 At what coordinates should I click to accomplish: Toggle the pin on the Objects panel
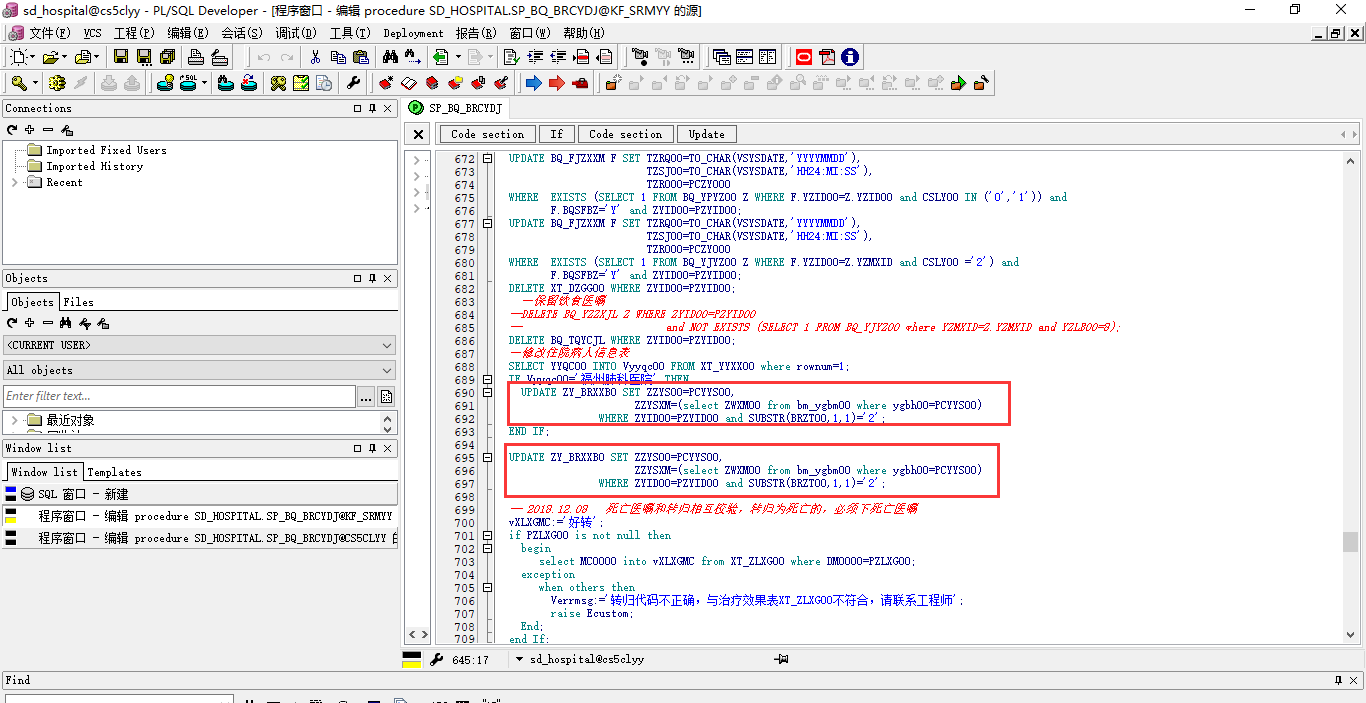[x=373, y=278]
